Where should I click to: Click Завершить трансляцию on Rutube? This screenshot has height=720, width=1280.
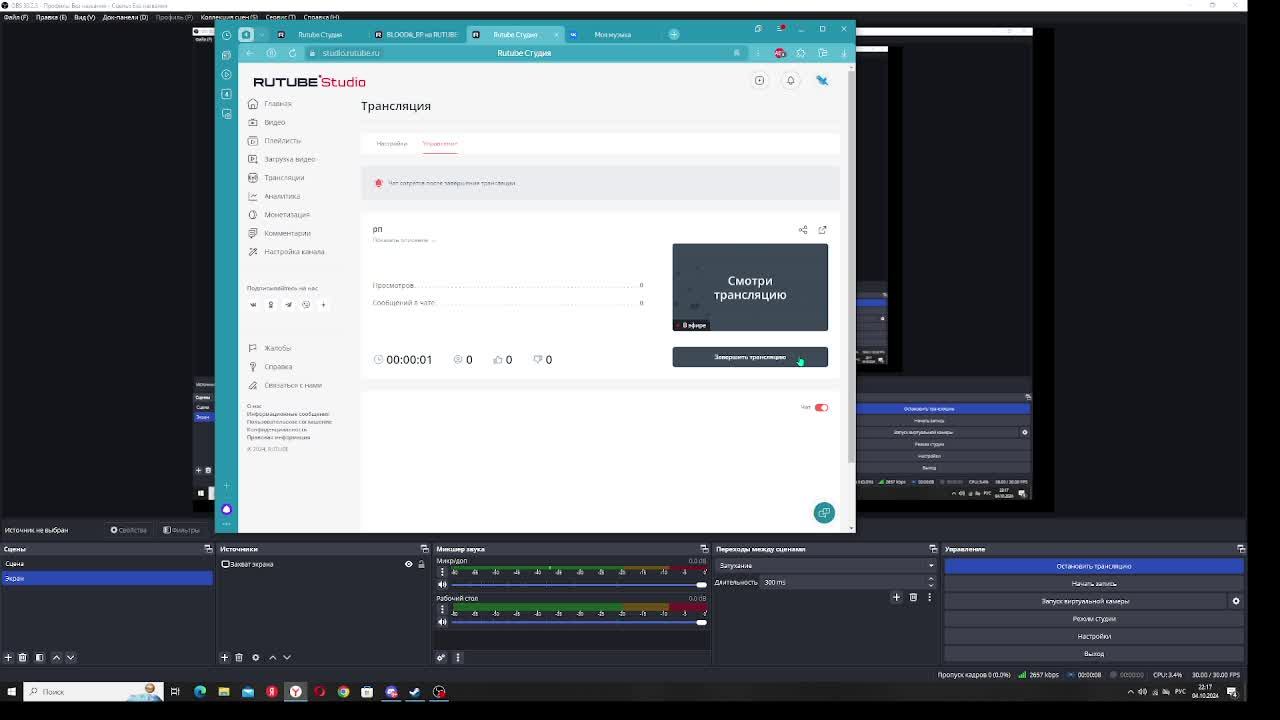[x=750, y=357]
